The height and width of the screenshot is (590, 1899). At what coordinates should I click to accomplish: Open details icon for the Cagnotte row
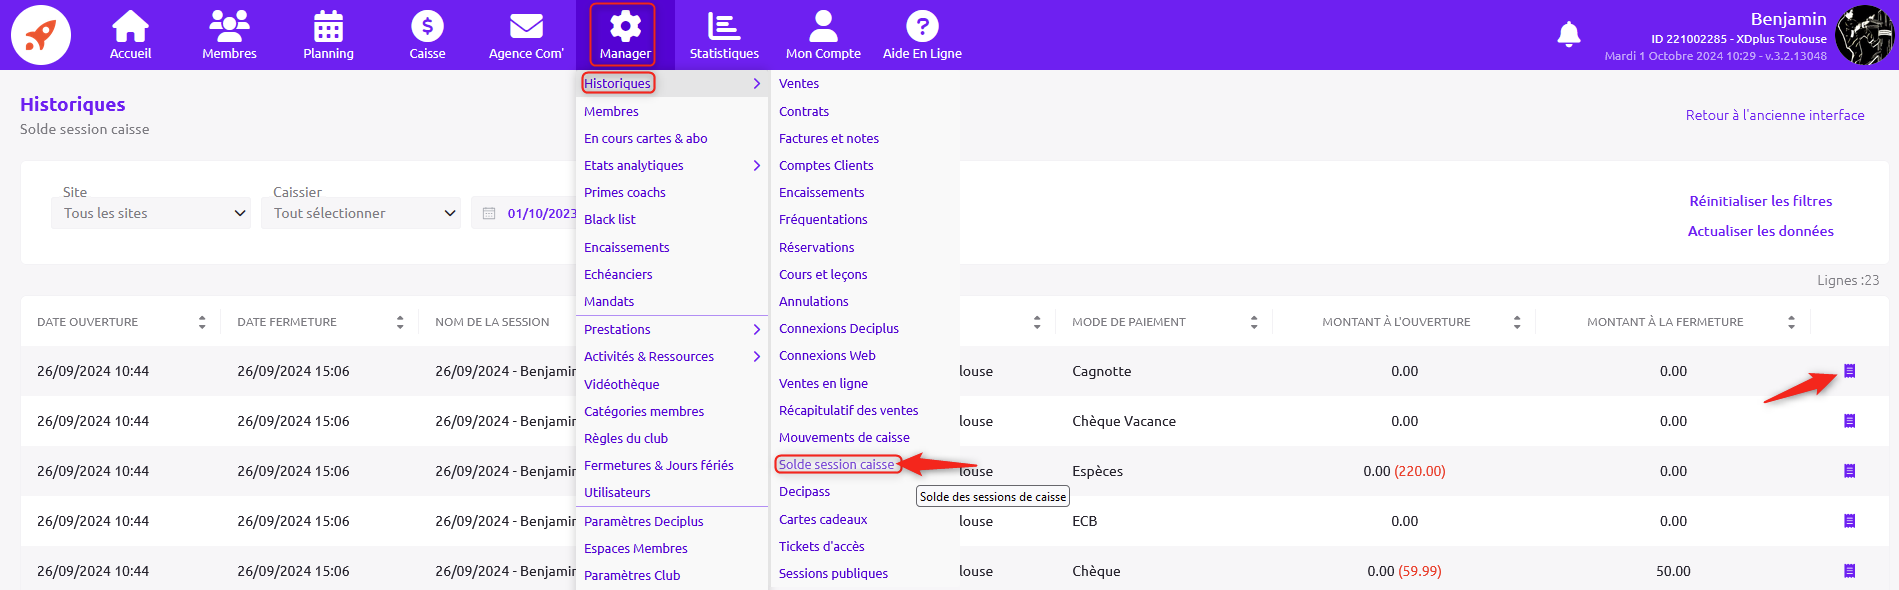pos(1849,371)
